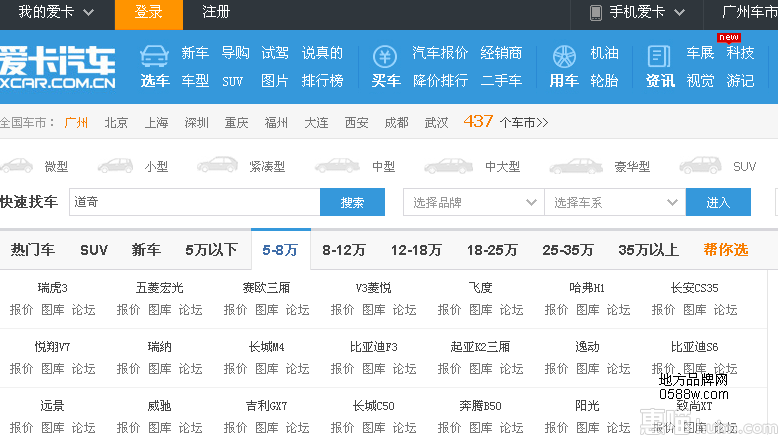Viewport: 778px width, 435px height.
Task: Open the 瑞虎3 car model
Action: (x=52, y=288)
